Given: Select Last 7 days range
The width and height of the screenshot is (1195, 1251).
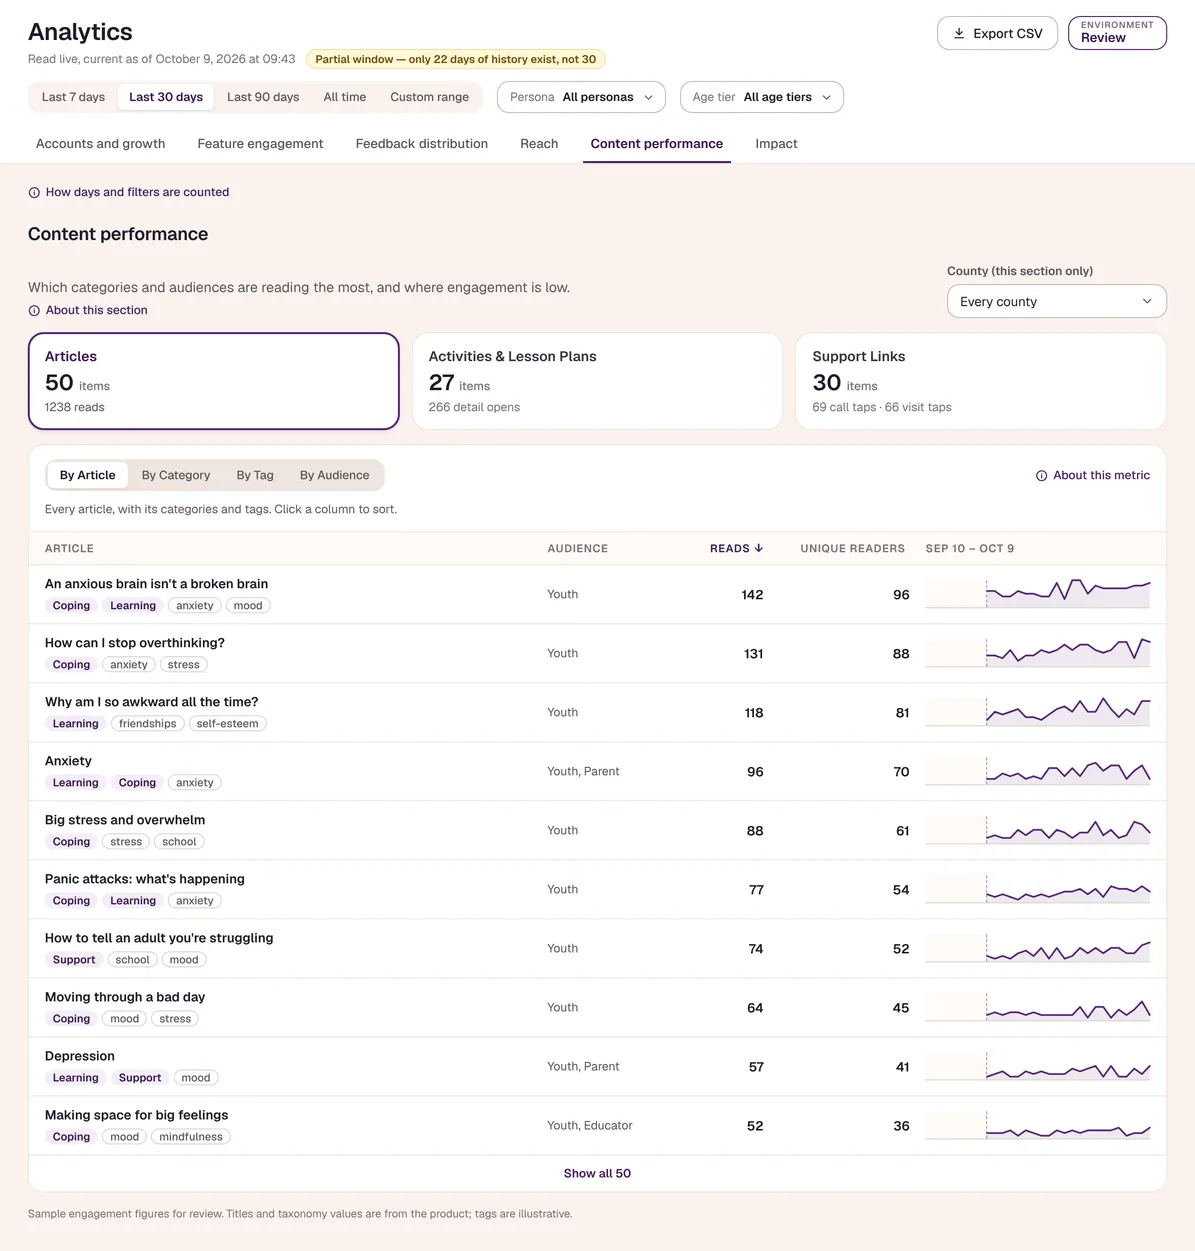Looking at the screenshot, I should pyautogui.click(x=73, y=97).
